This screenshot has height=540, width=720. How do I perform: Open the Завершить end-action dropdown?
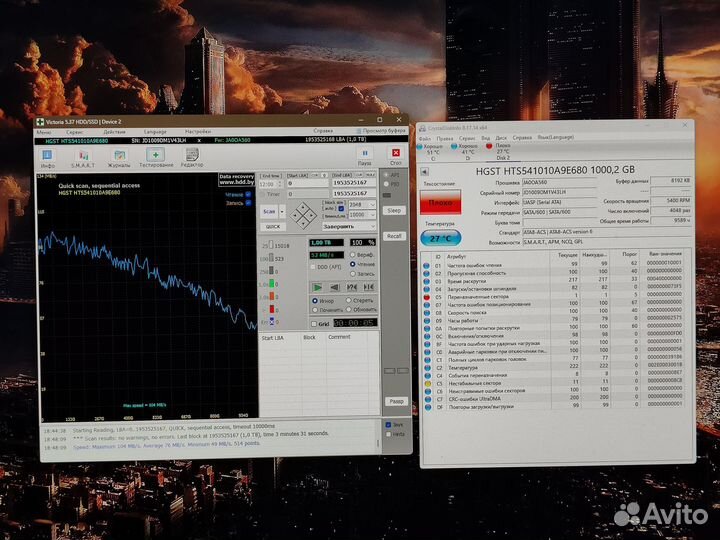(342, 226)
